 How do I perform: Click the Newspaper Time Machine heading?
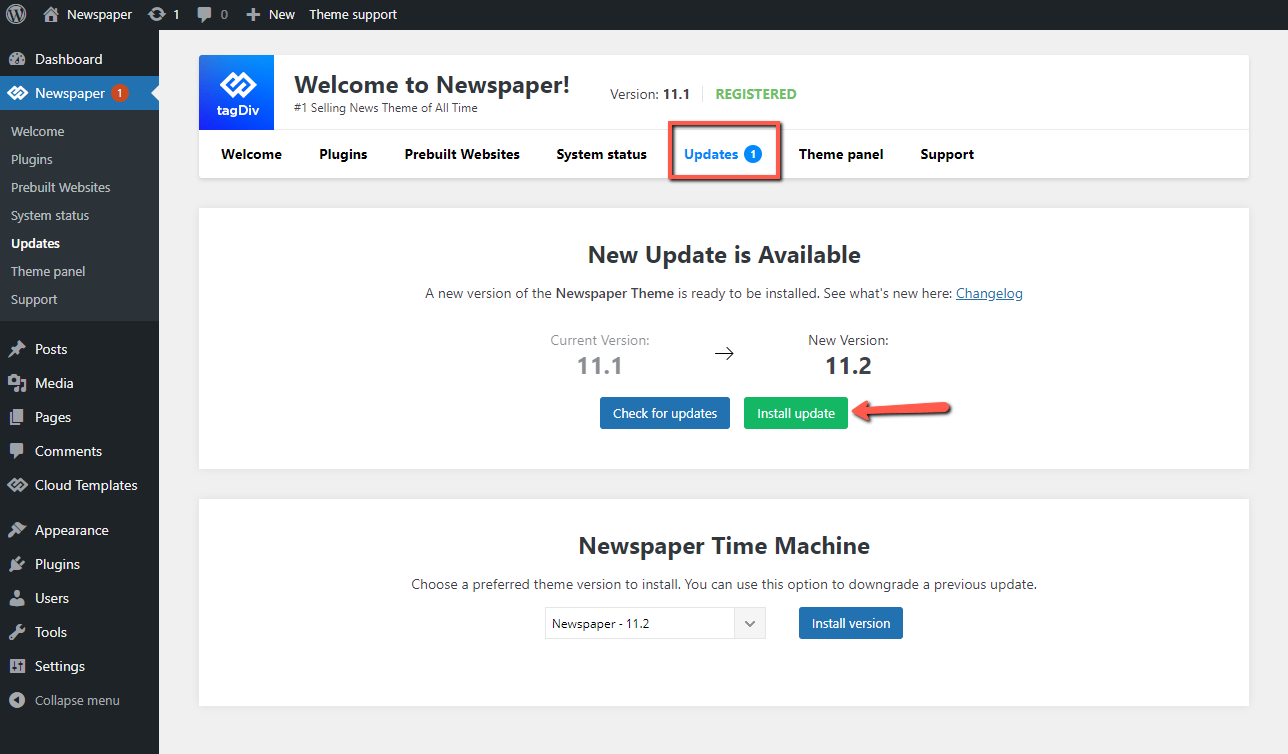pyautogui.click(x=724, y=546)
